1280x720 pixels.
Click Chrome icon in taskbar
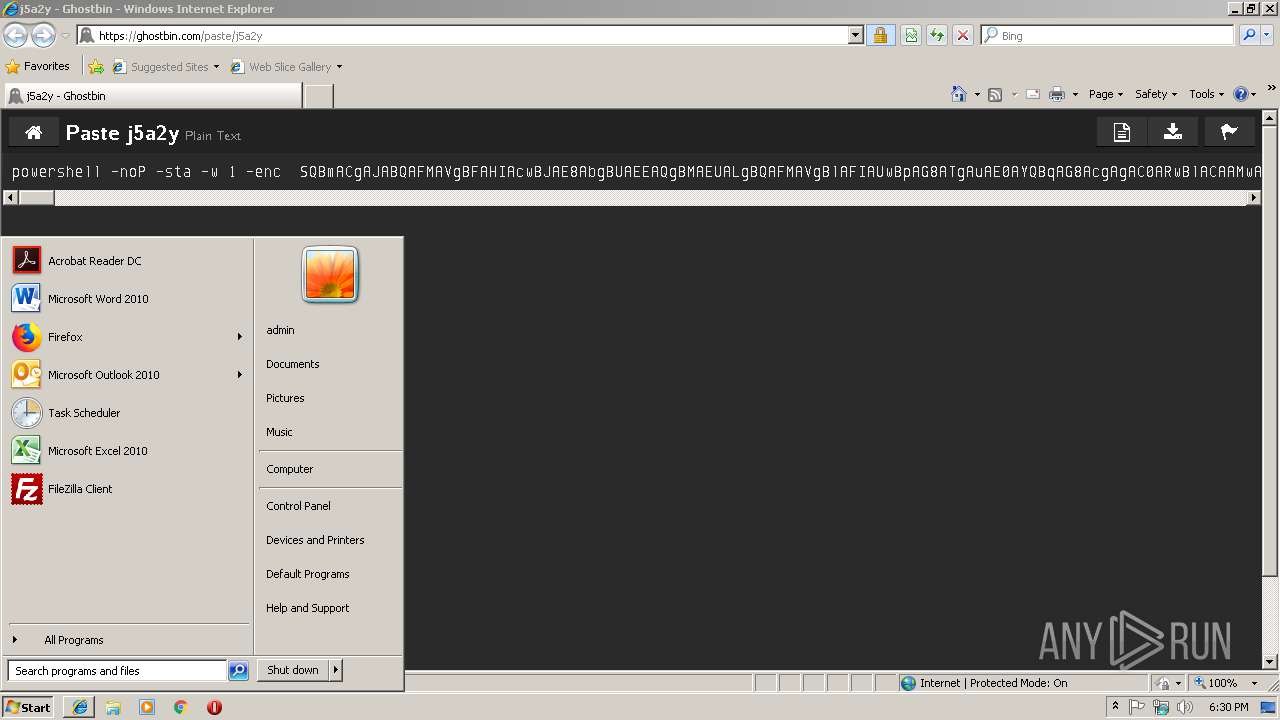click(x=180, y=707)
